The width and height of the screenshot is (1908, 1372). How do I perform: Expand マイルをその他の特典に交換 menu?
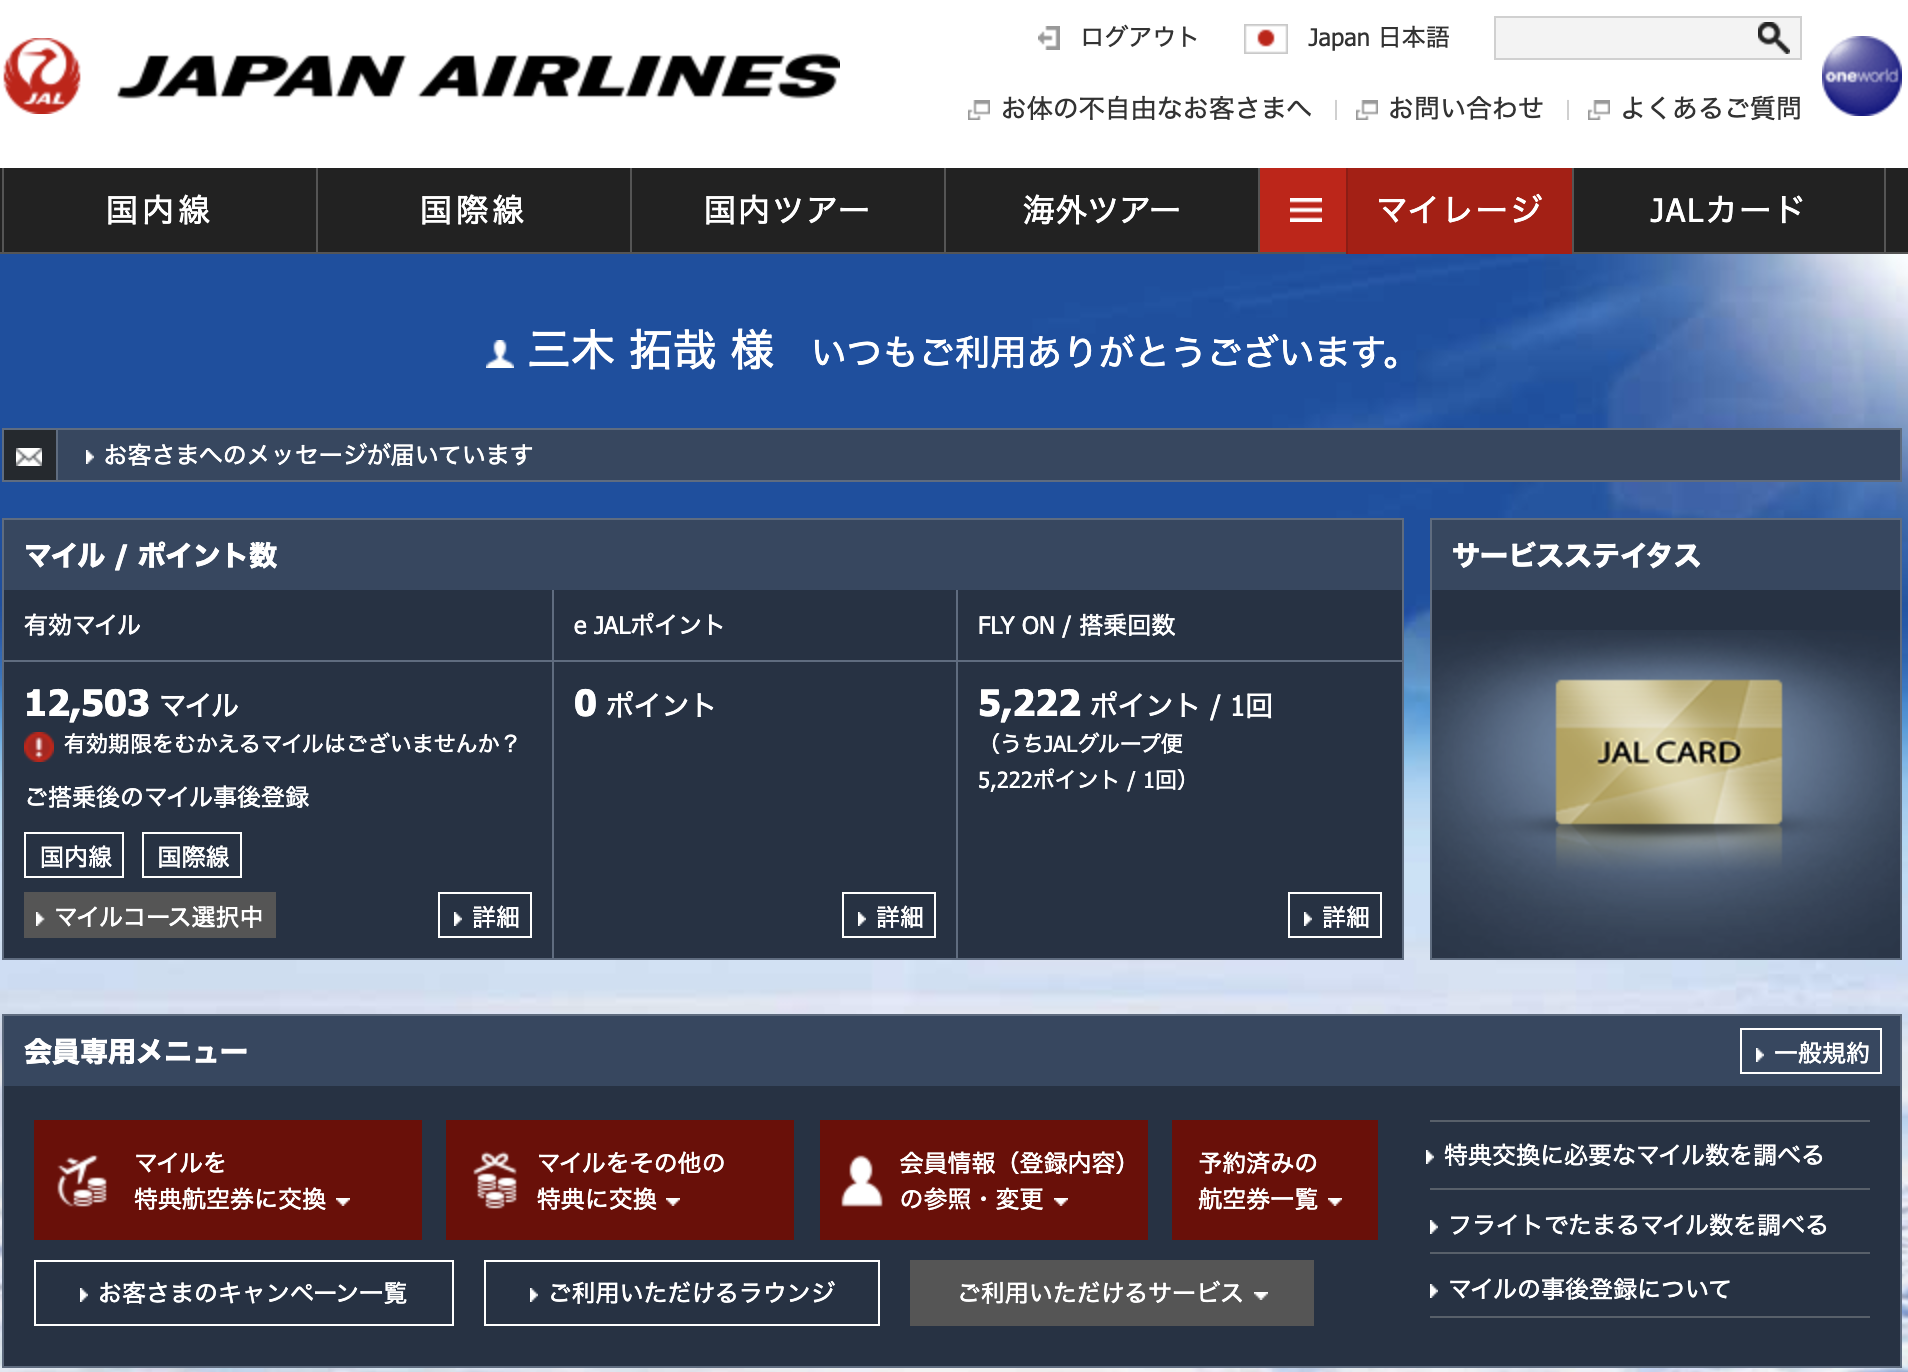pos(620,1180)
